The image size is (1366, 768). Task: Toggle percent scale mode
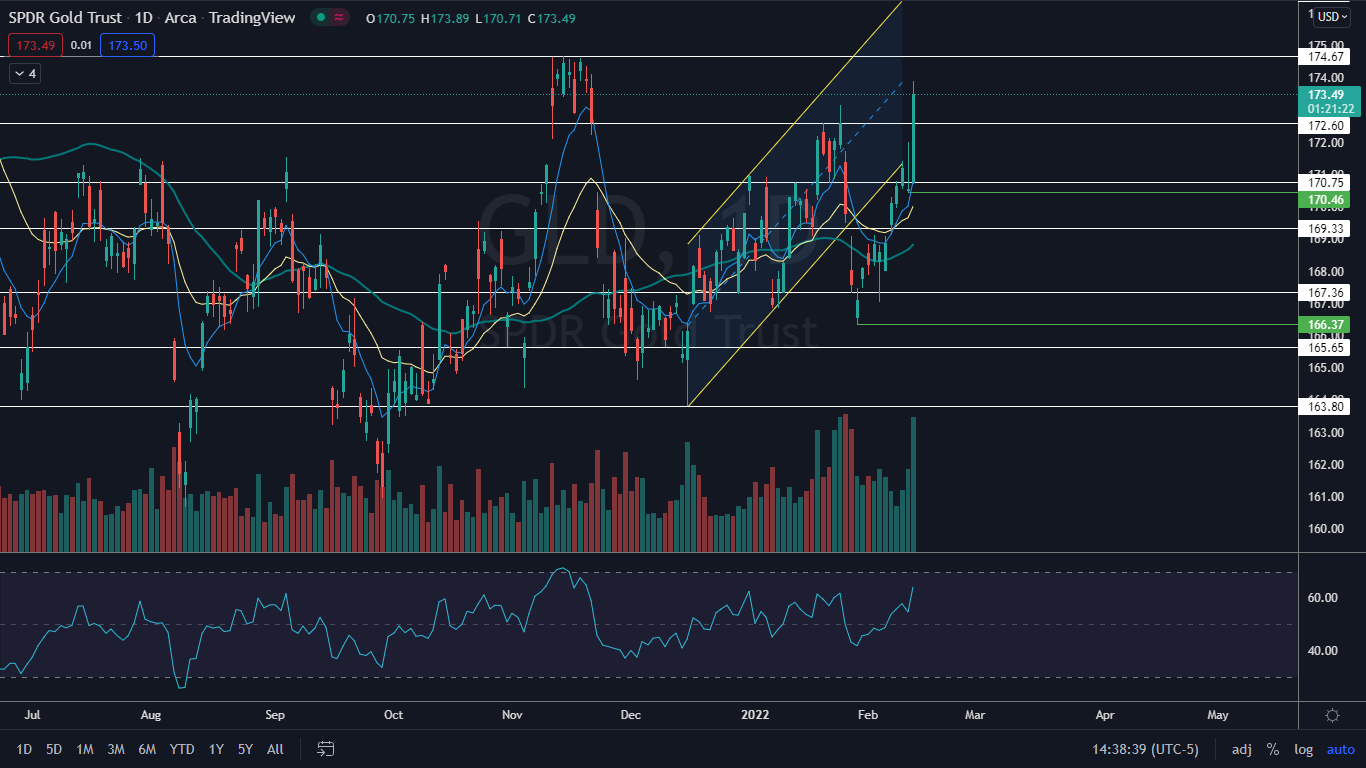click(x=1273, y=749)
